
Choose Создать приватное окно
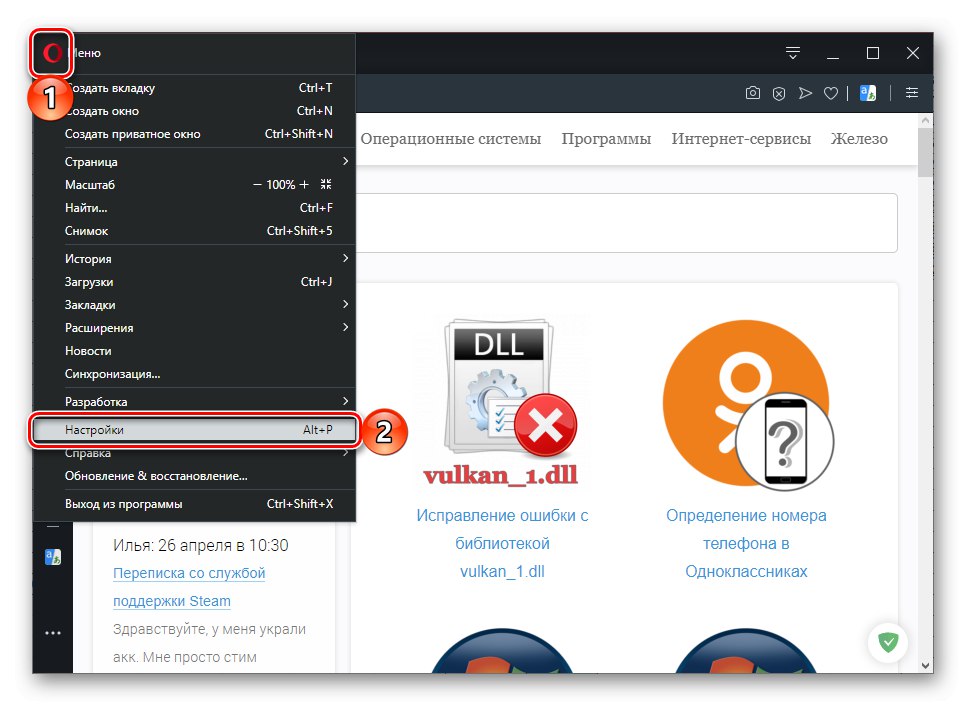pyautogui.click(x=194, y=134)
